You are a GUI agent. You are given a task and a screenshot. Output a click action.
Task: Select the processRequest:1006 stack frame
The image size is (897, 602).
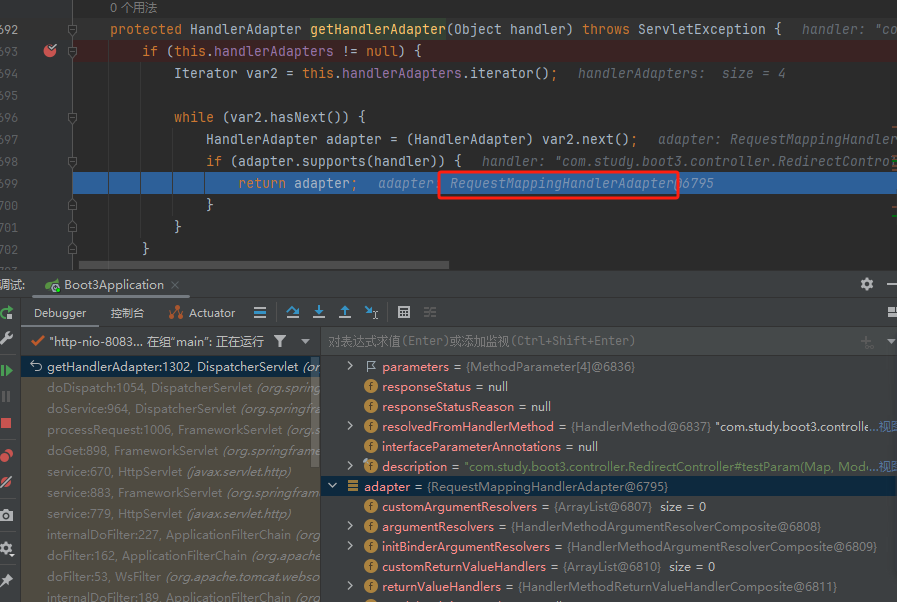[170, 430]
